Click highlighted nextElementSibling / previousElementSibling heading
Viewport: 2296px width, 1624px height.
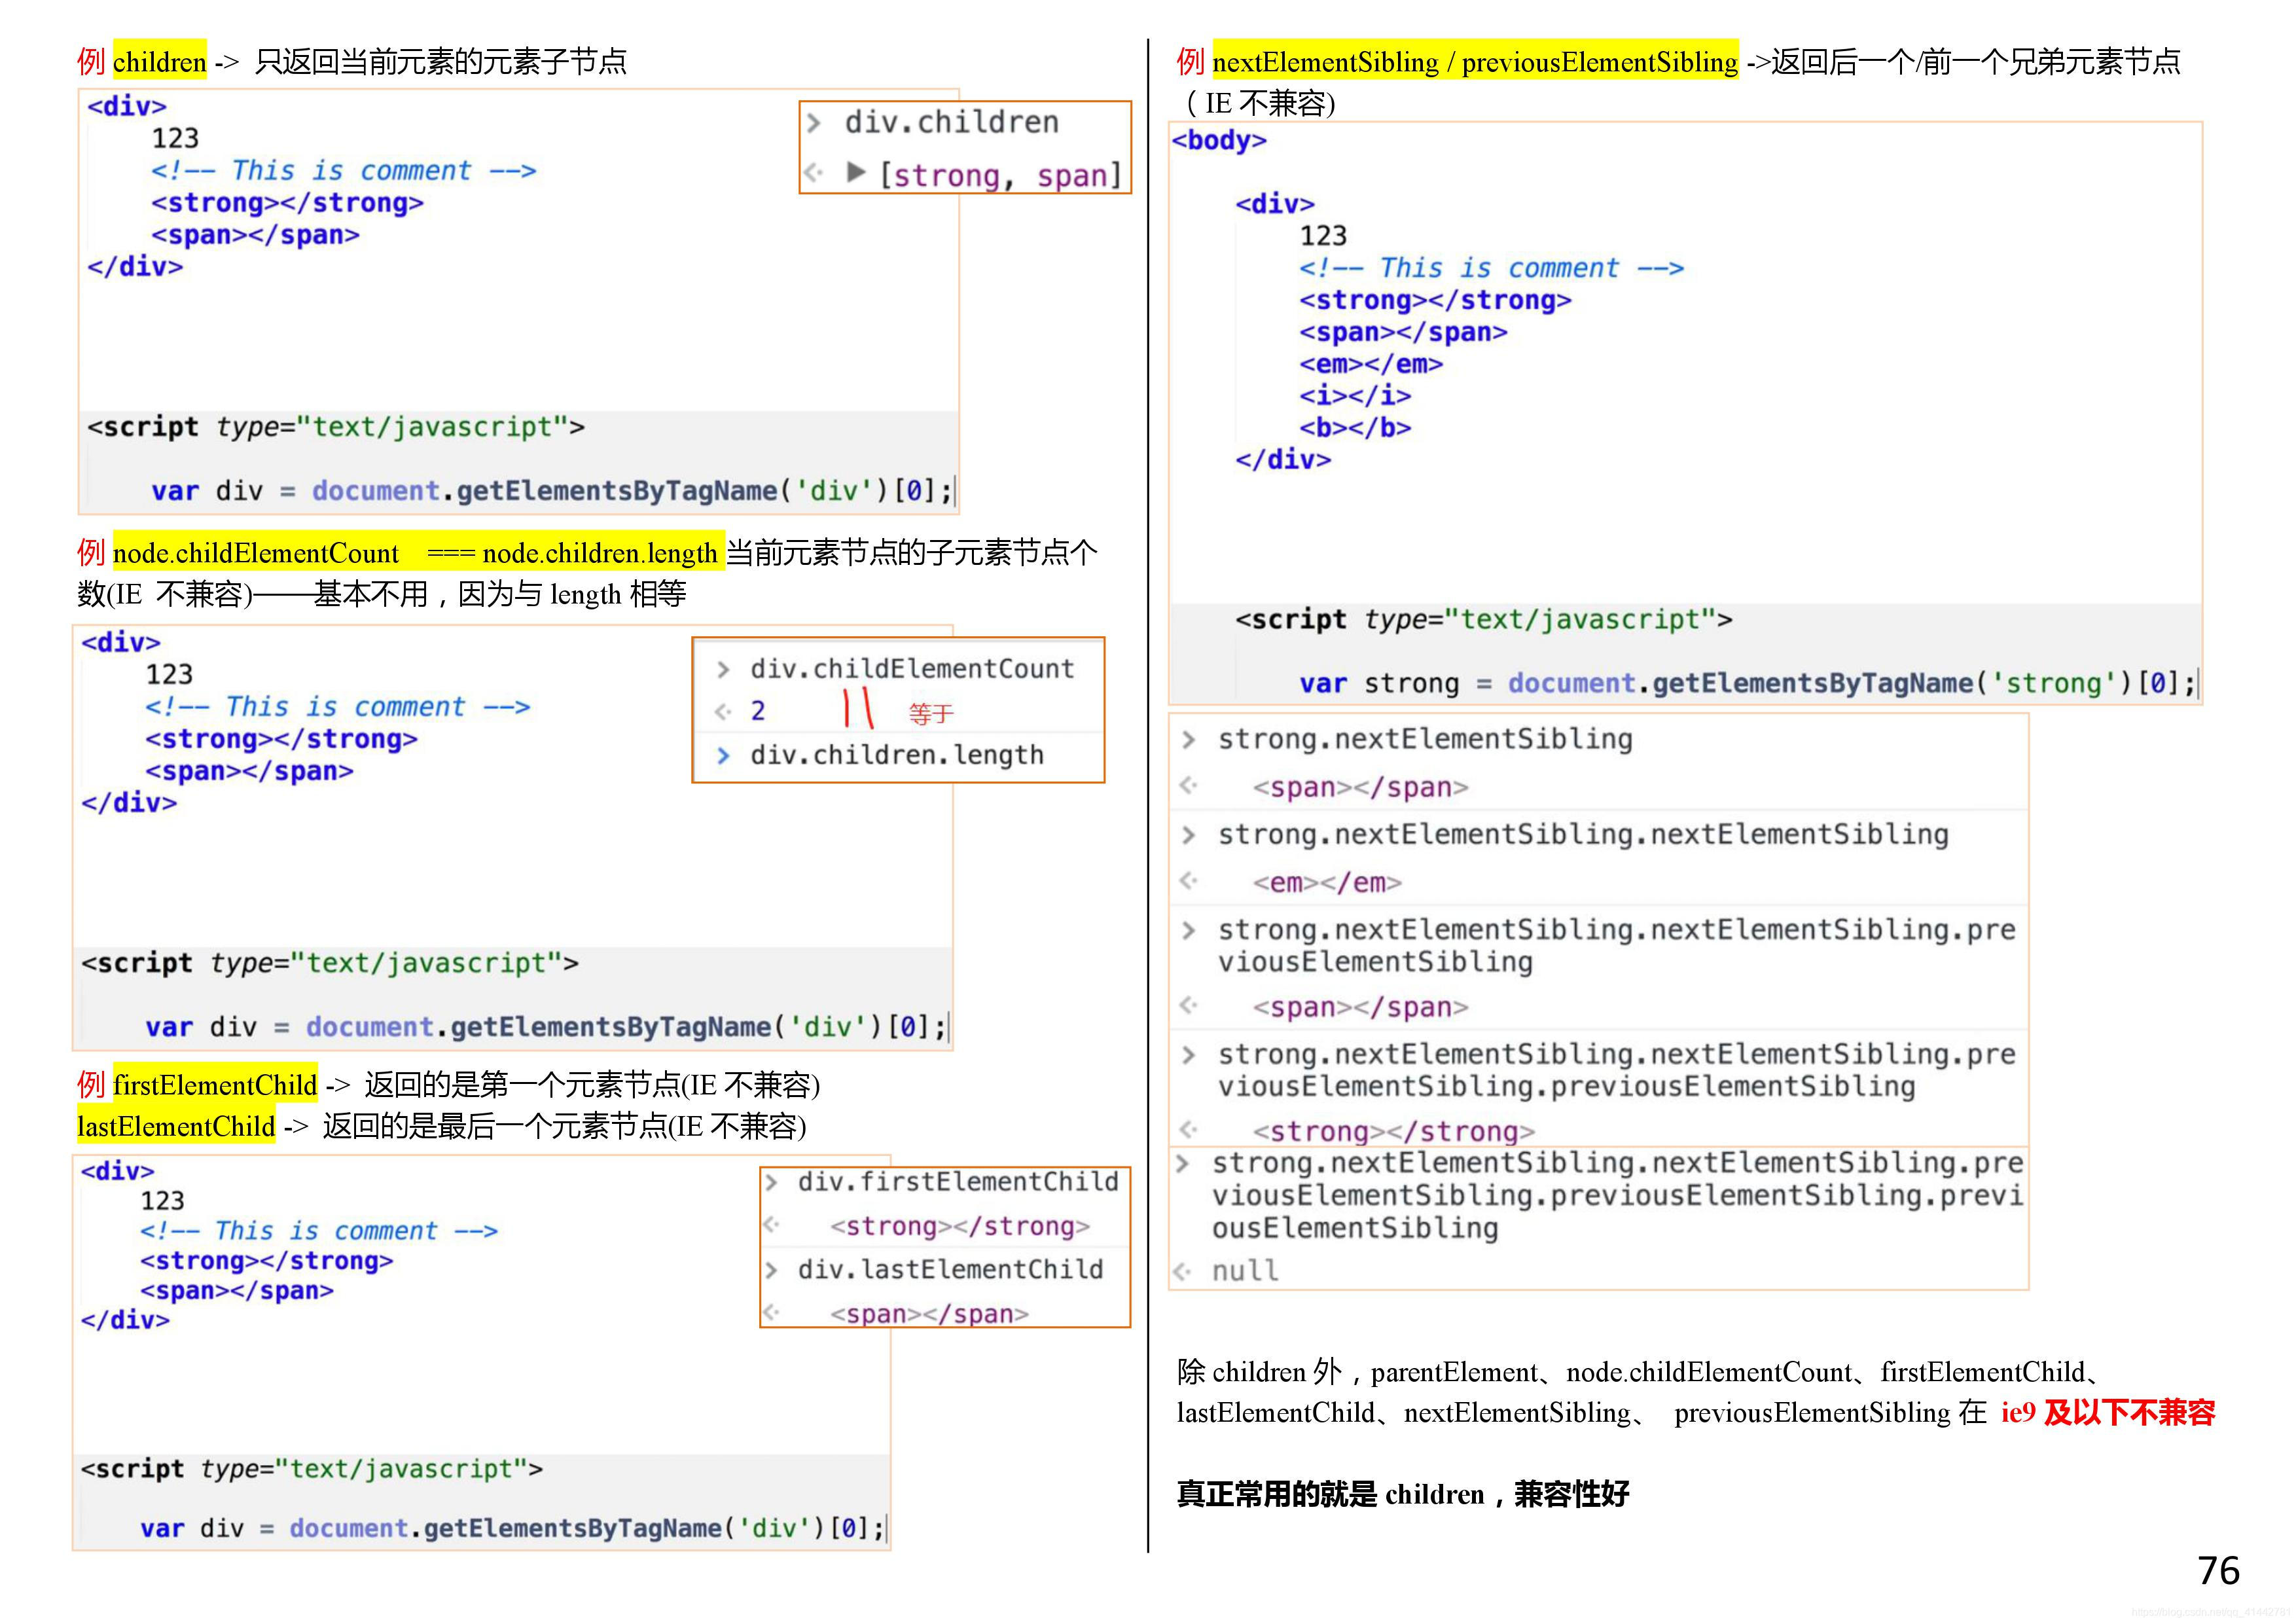(1475, 62)
